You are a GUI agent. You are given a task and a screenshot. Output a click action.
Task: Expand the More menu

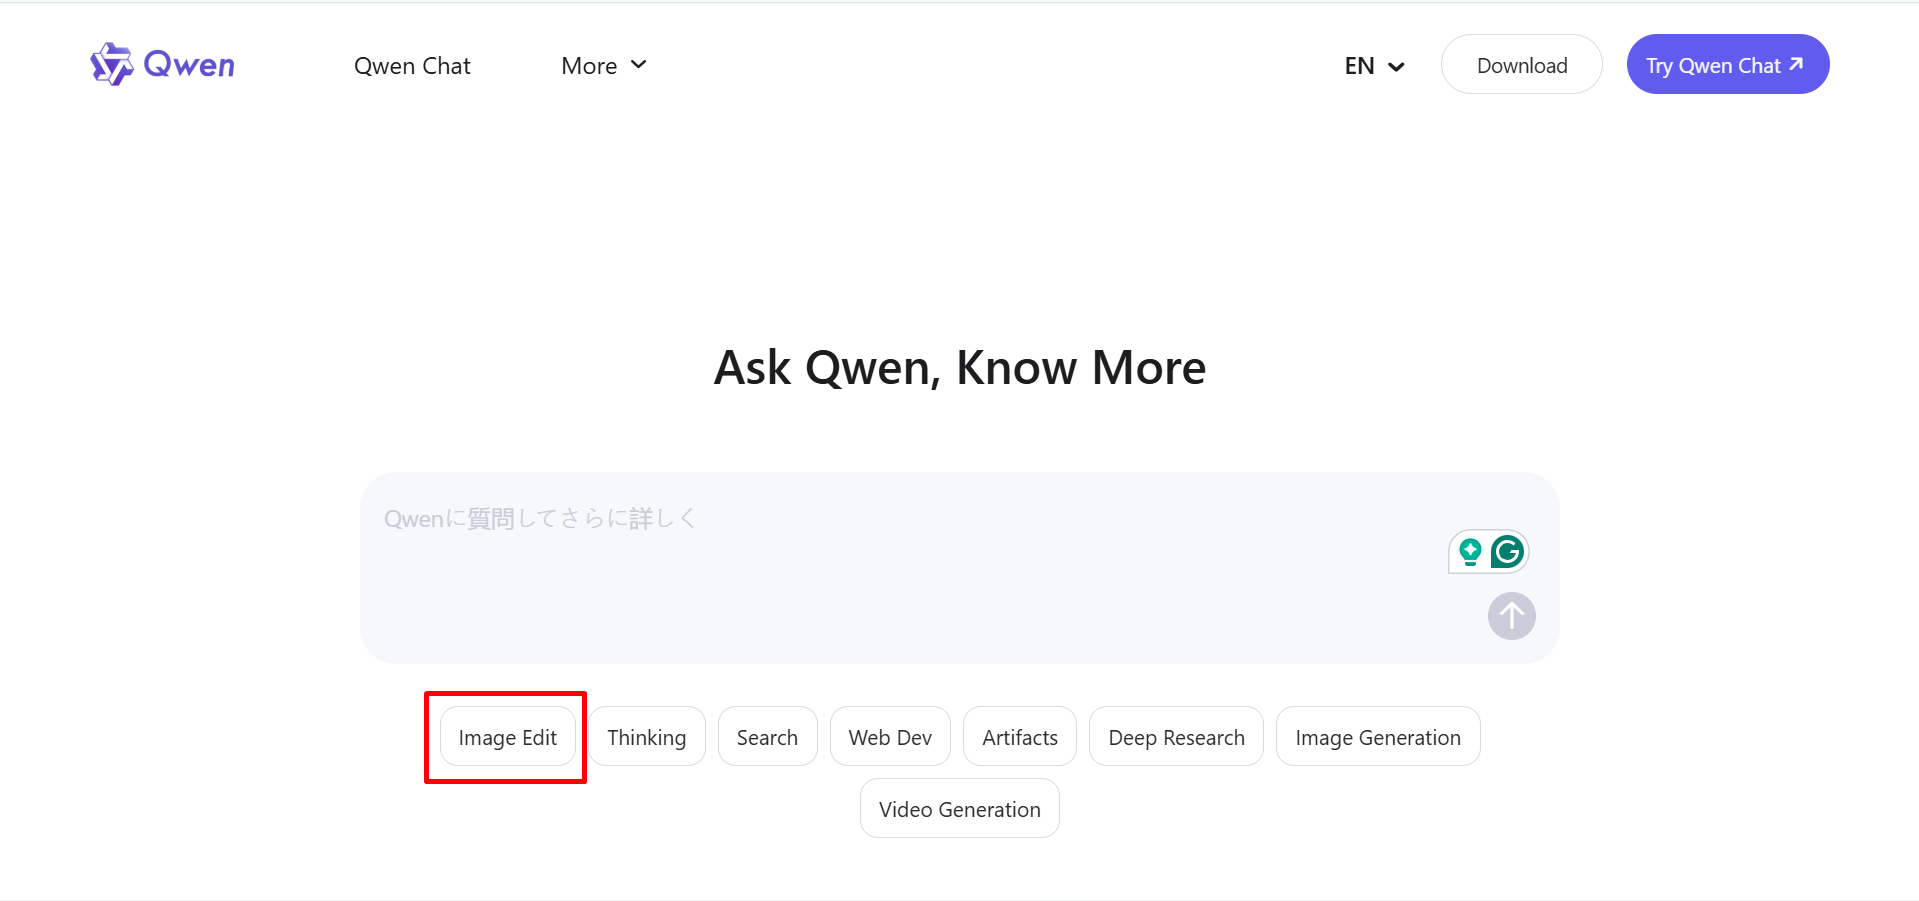pyautogui.click(x=604, y=66)
